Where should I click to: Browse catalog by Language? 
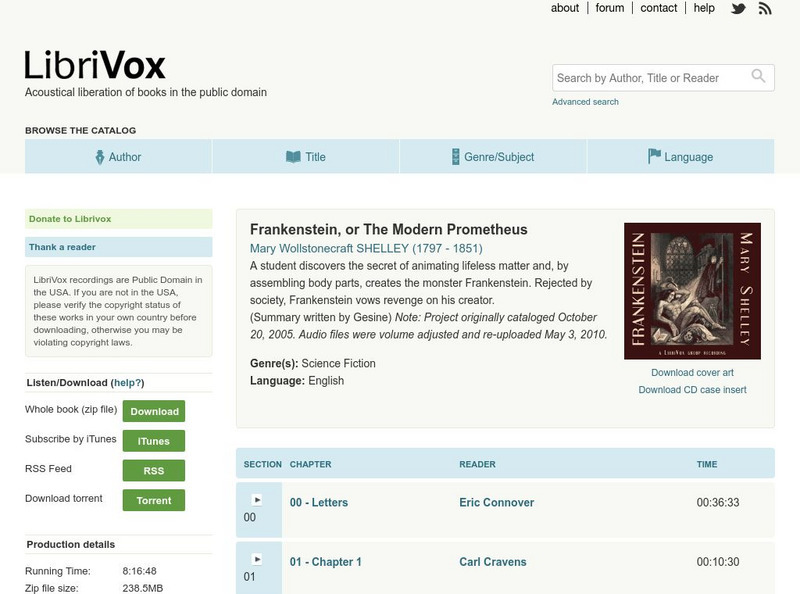(x=680, y=157)
